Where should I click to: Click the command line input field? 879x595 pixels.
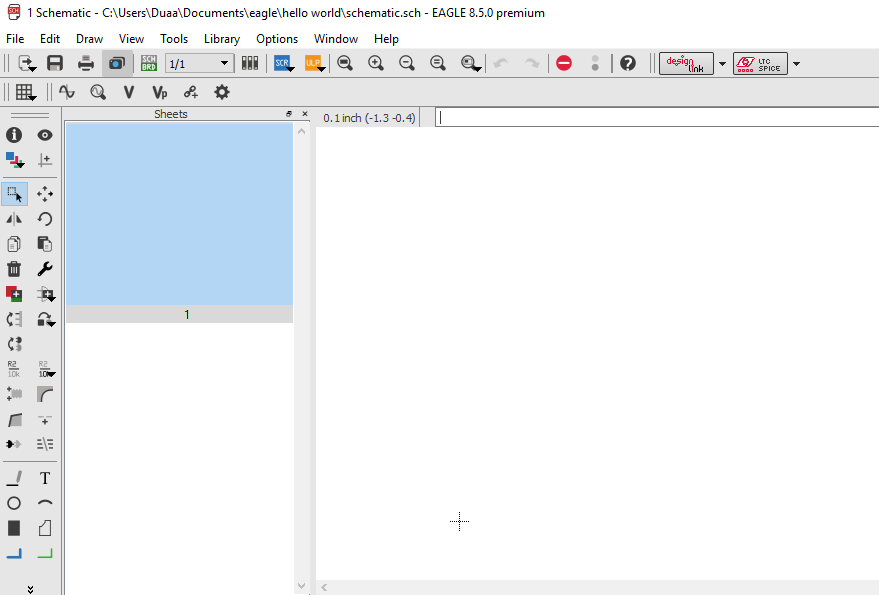click(657, 117)
